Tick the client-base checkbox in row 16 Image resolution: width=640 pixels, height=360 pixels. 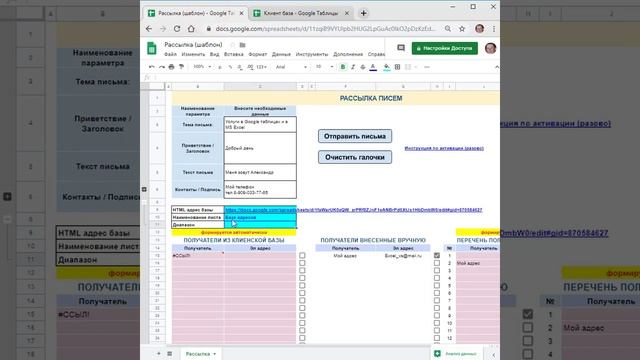click(x=302, y=263)
